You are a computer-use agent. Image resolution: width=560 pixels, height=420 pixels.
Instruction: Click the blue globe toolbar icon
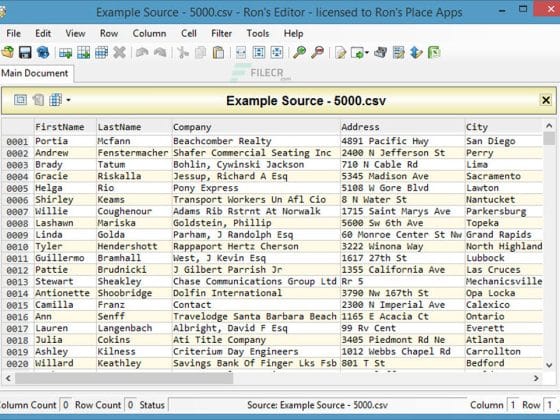(x=43, y=52)
